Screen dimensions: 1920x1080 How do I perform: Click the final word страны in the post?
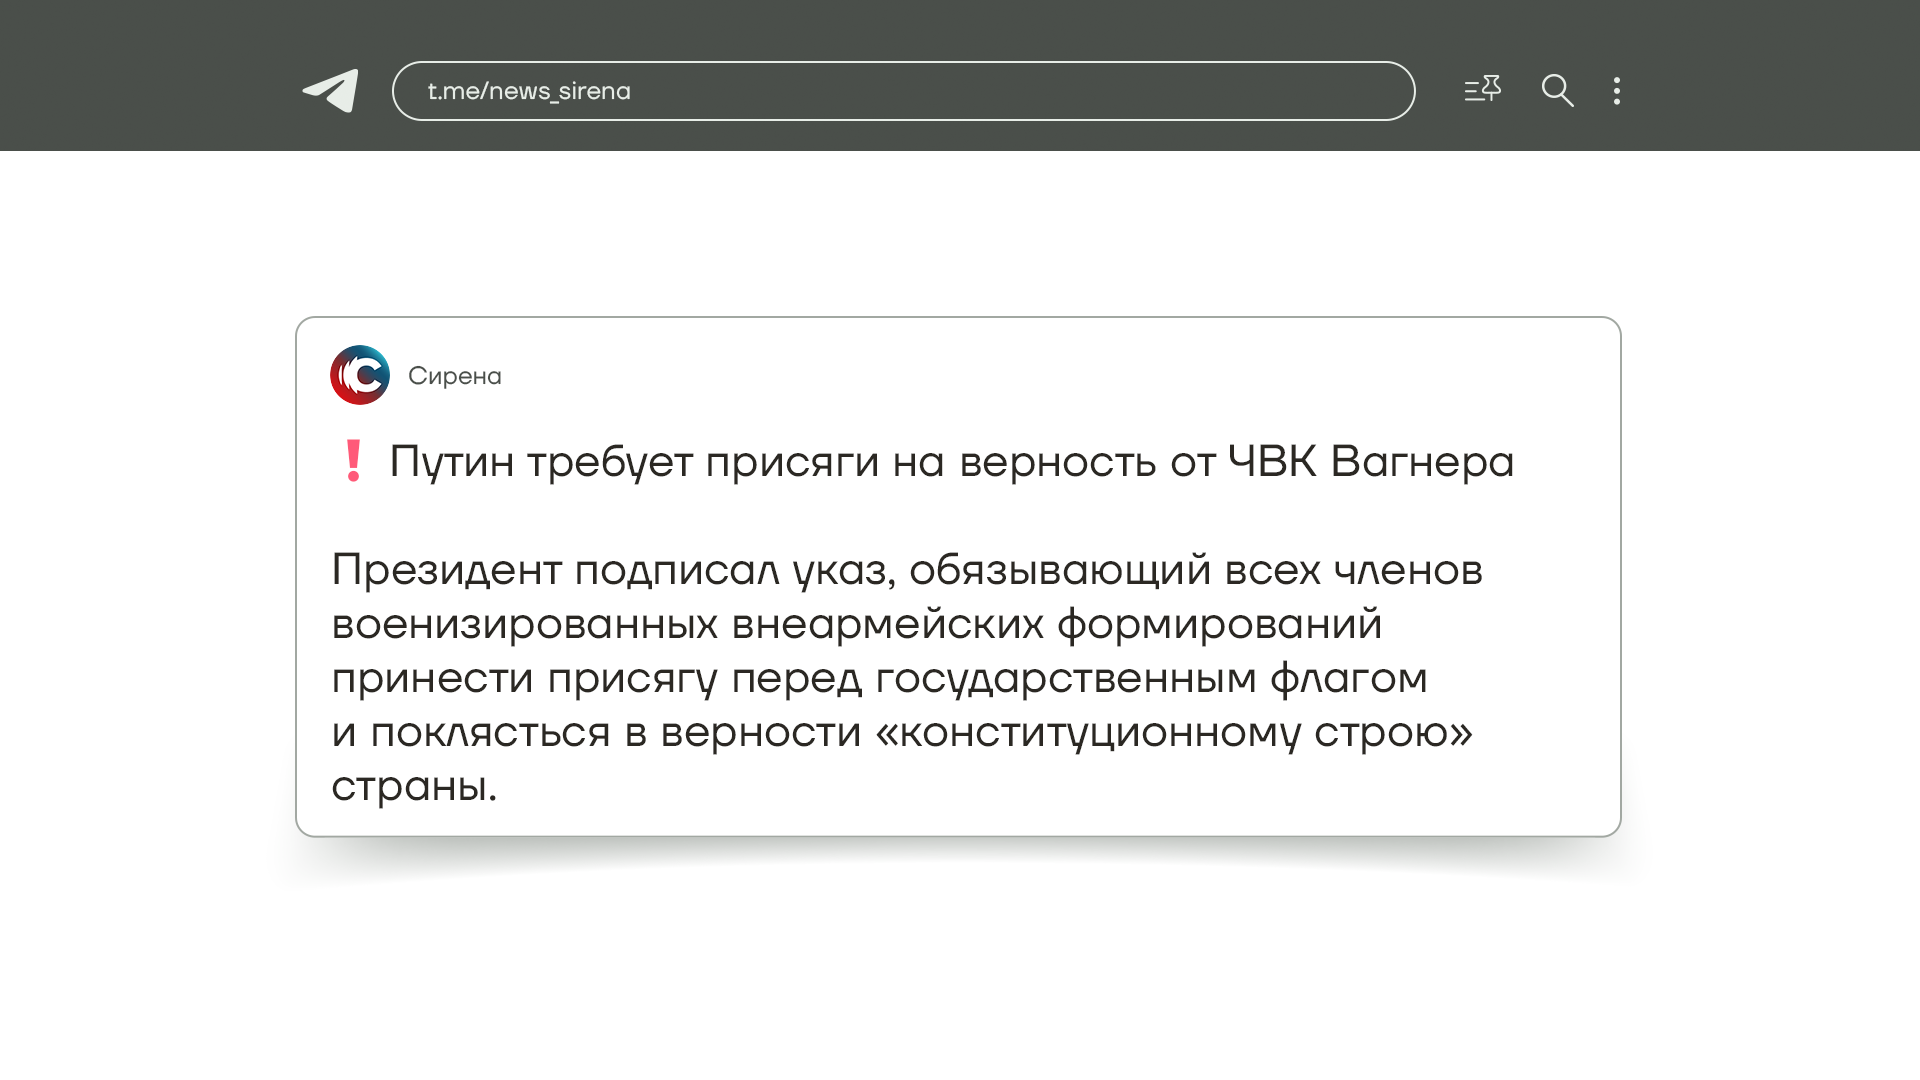pos(412,786)
